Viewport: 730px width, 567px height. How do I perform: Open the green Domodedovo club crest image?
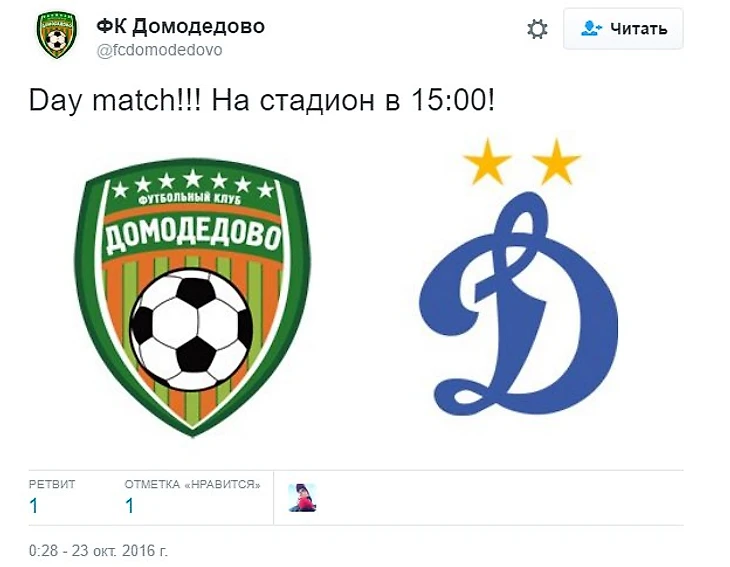[x=192, y=298]
